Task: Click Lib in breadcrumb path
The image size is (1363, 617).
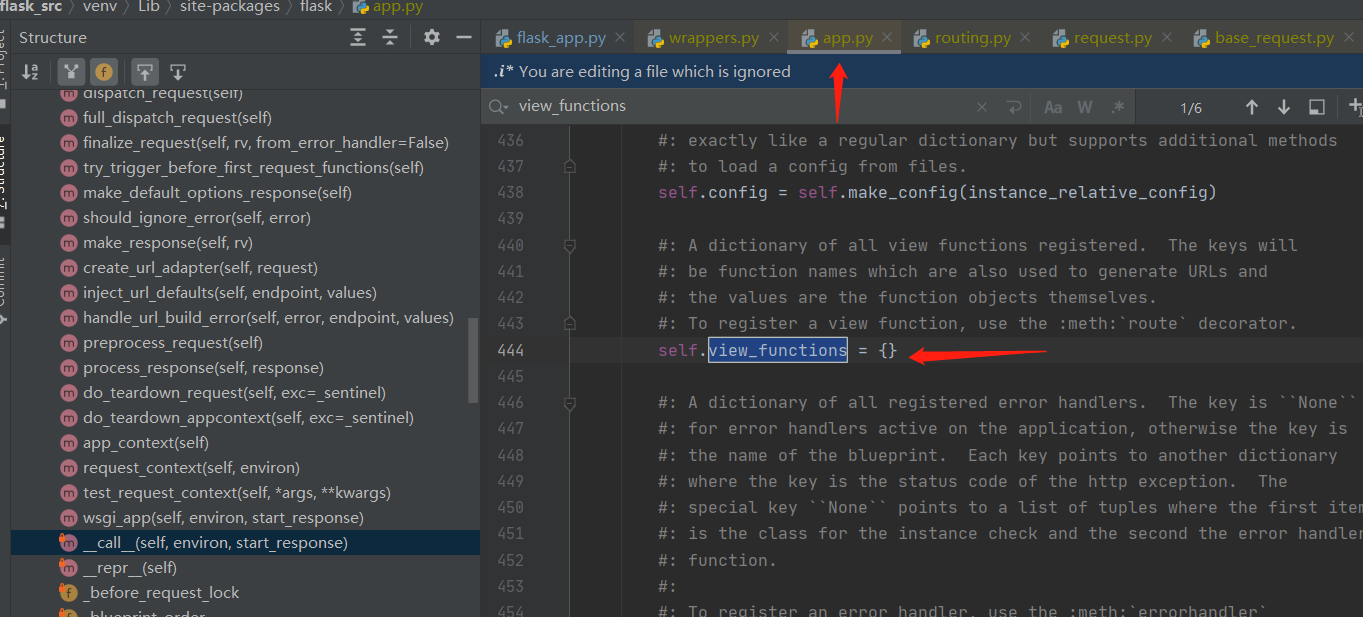Action: point(149,7)
